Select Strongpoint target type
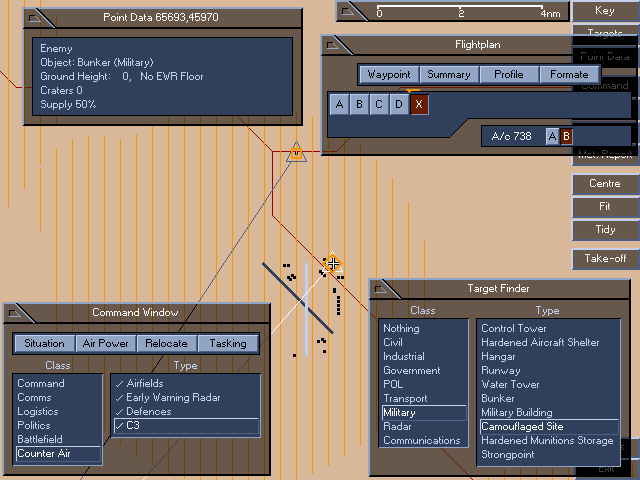The image size is (640, 480). click(549, 455)
